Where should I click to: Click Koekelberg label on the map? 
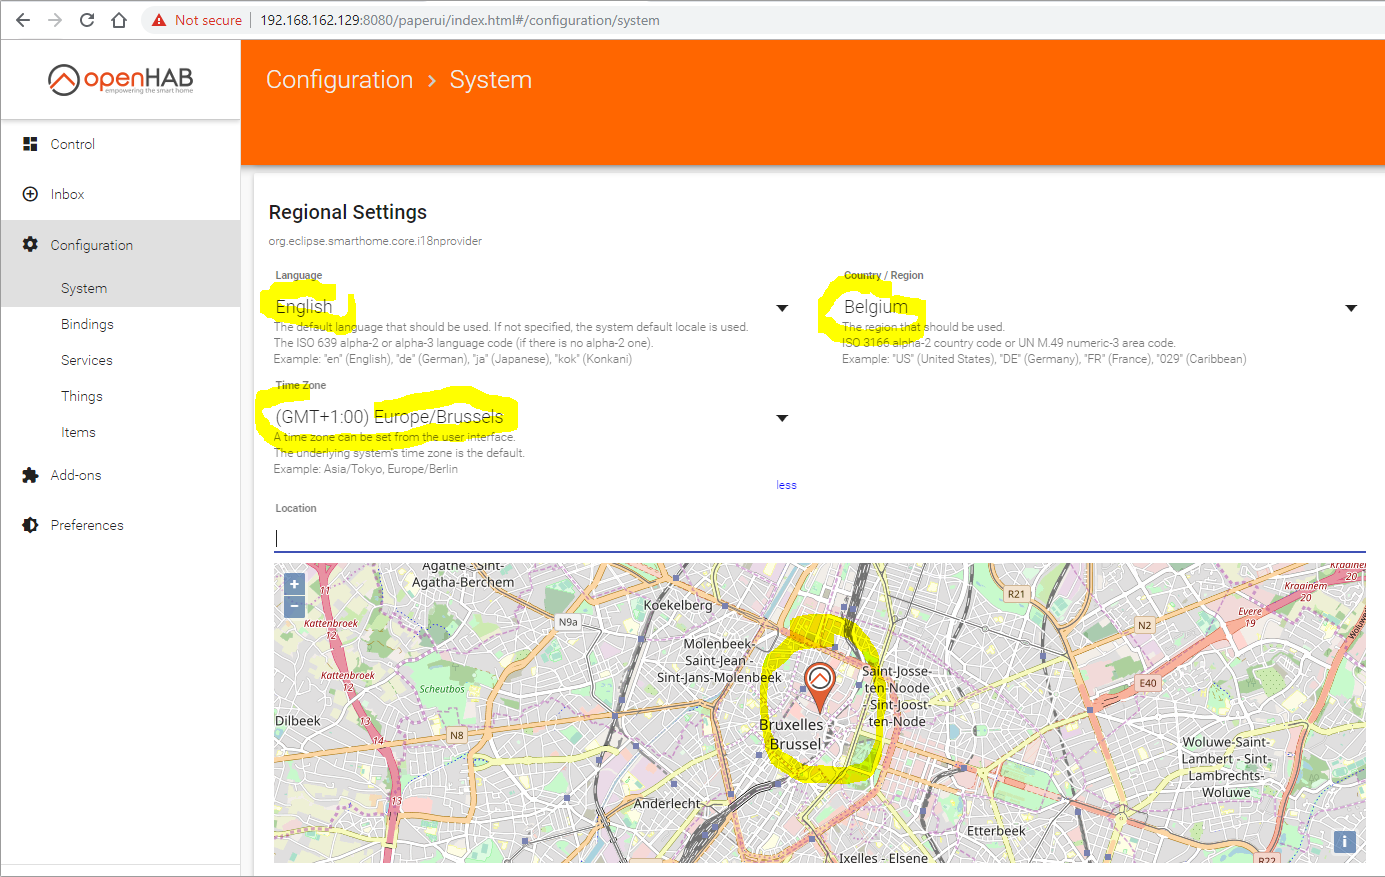(x=678, y=605)
